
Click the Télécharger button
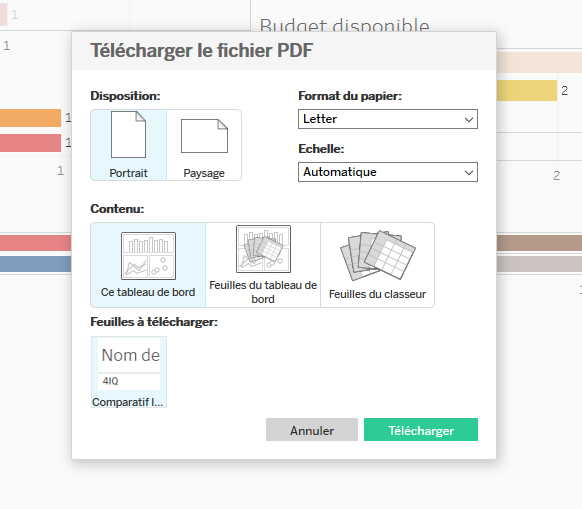[x=421, y=430]
